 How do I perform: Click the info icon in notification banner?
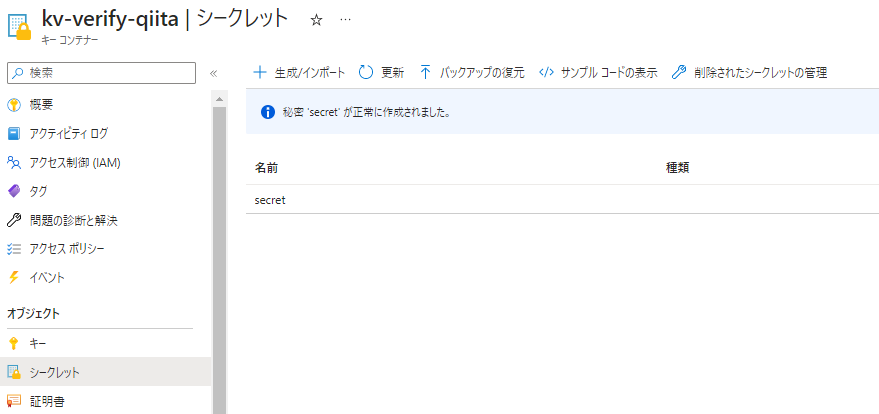coord(268,112)
